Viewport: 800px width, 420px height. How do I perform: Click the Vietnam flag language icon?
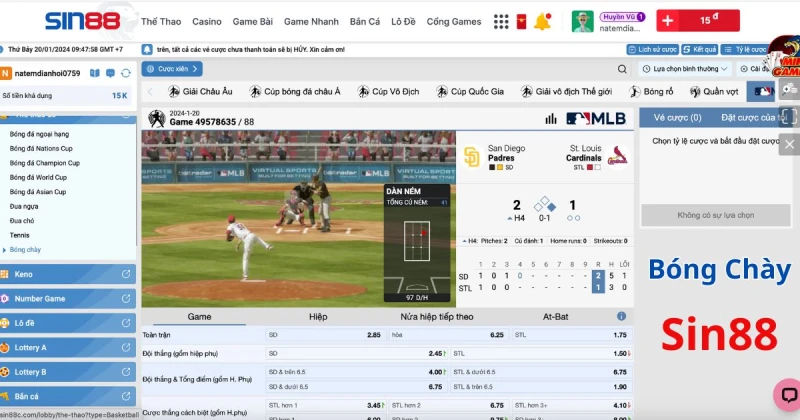click(x=521, y=21)
